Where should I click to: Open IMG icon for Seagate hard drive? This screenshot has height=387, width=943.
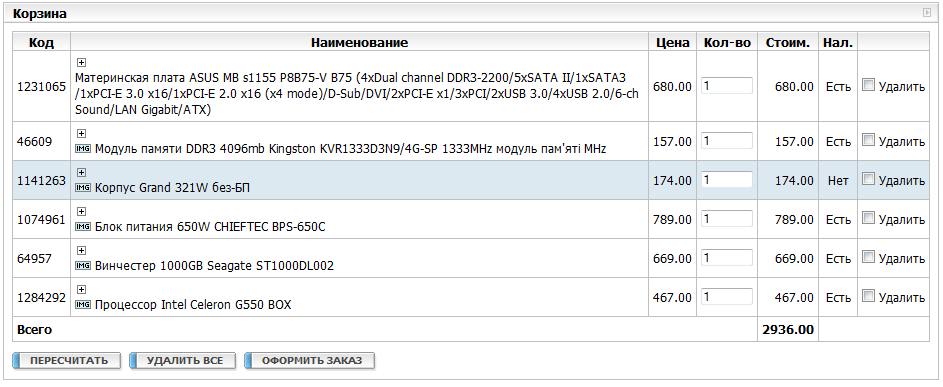coord(82,266)
